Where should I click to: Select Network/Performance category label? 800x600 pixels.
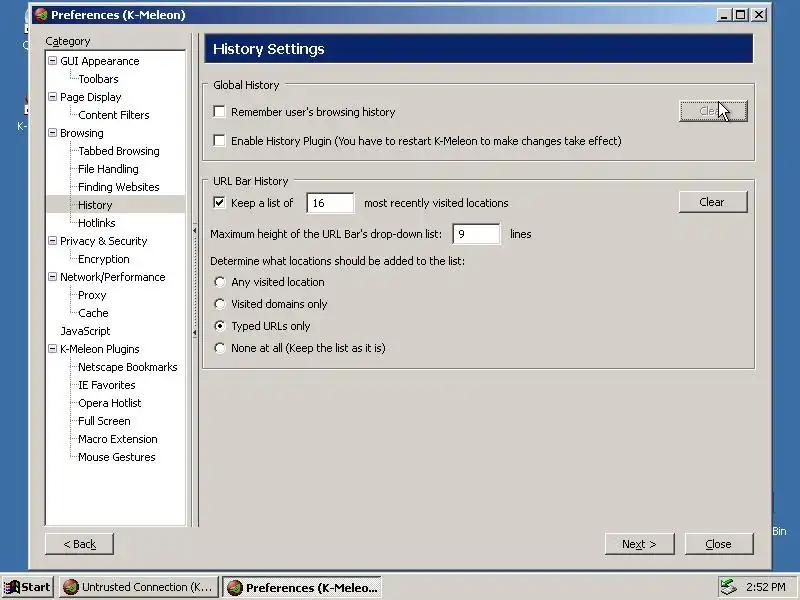click(113, 277)
